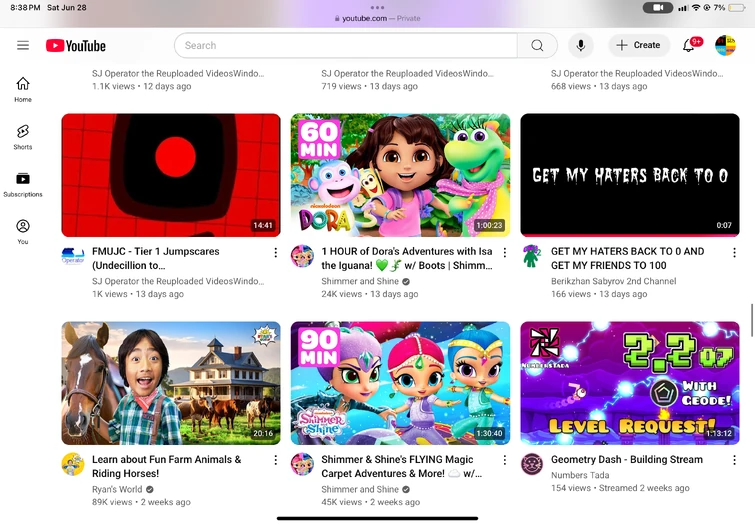Open options for GET MY HATERS video
Image resolution: width=755 pixels, height=525 pixels.
(734, 252)
